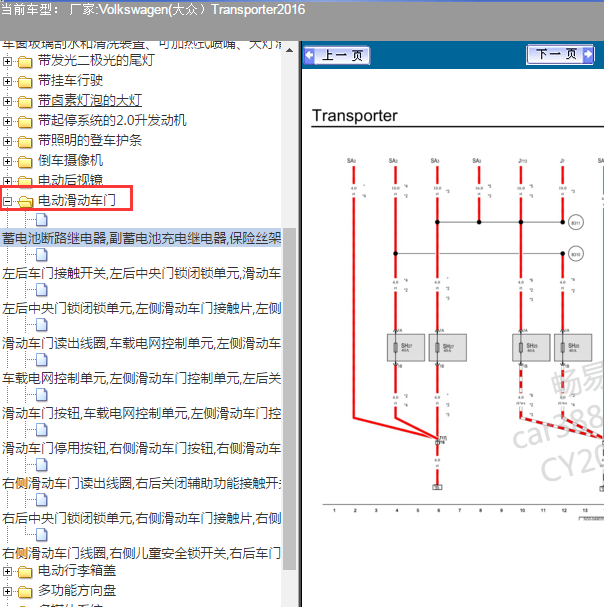Viewport: 604px width, 607px height.
Task: Click page icon above 右侧滑动车门读出线圈 entry
Action: click(x=41, y=465)
